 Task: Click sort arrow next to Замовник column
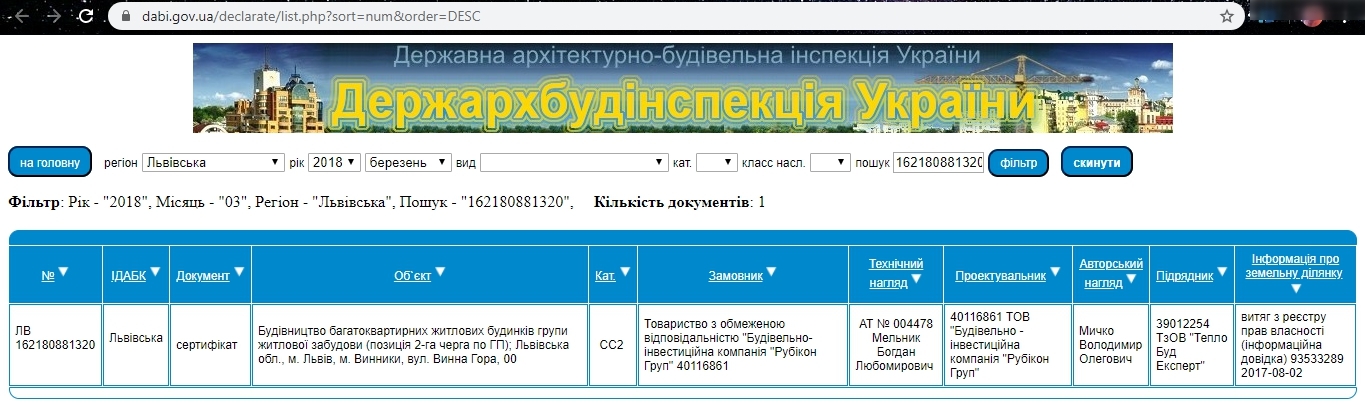[771, 271]
